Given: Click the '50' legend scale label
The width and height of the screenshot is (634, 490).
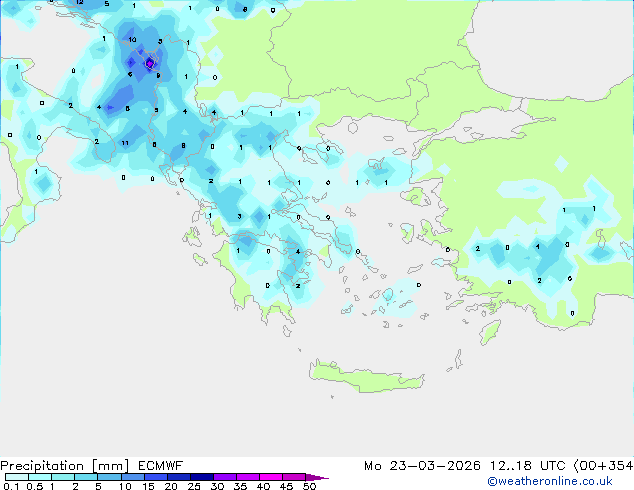Looking at the screenshot, I should [x=309, y=486].
